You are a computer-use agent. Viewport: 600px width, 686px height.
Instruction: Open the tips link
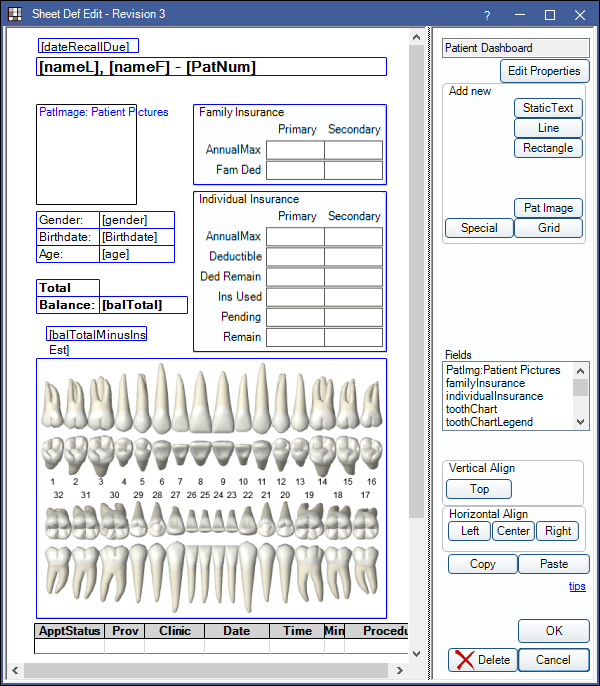577,586
